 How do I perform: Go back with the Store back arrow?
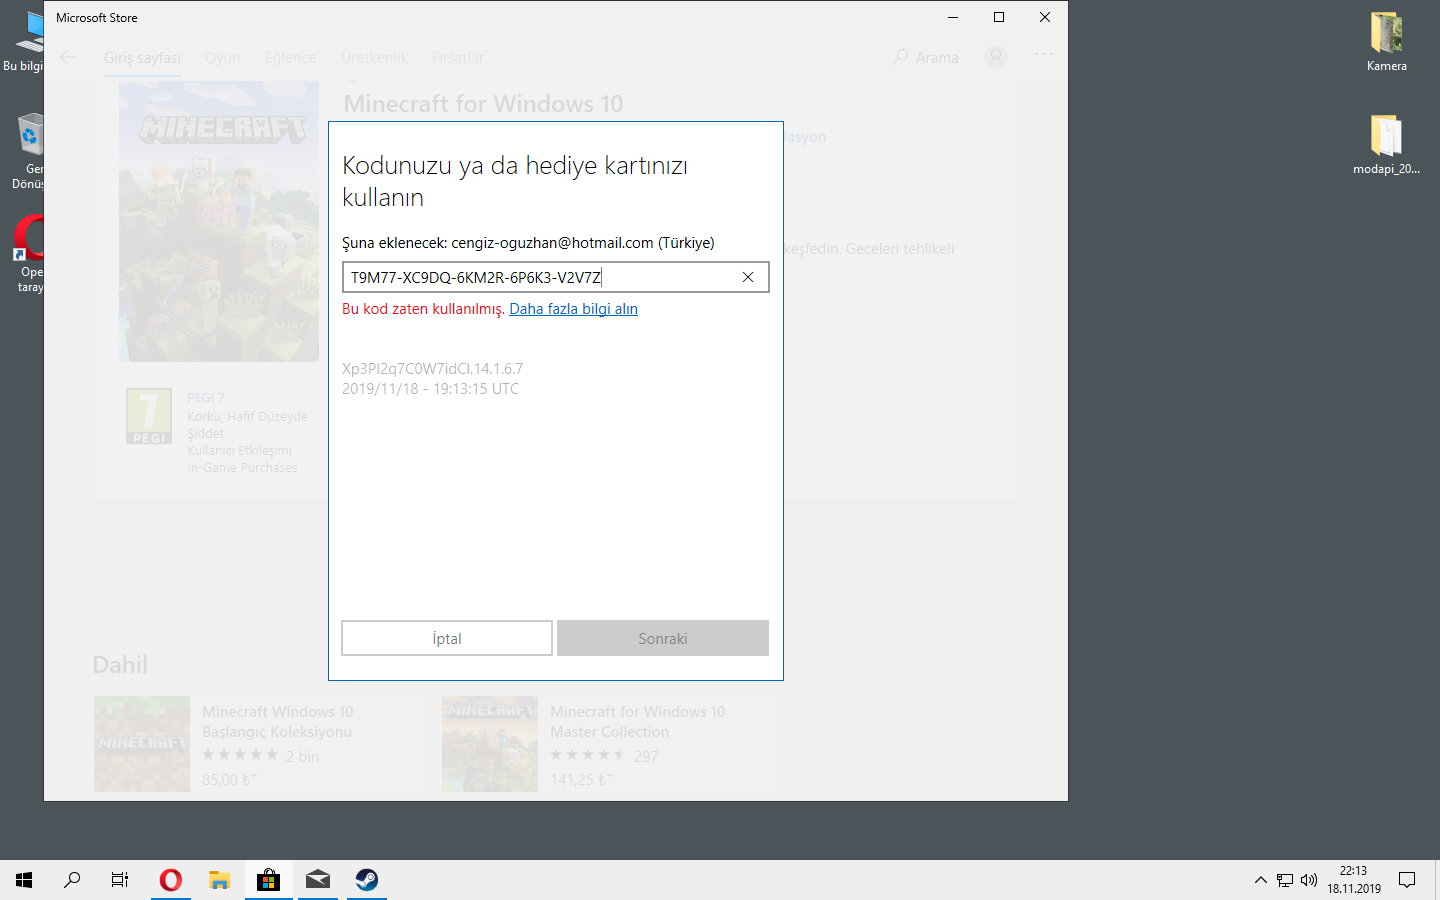[68, 57]
